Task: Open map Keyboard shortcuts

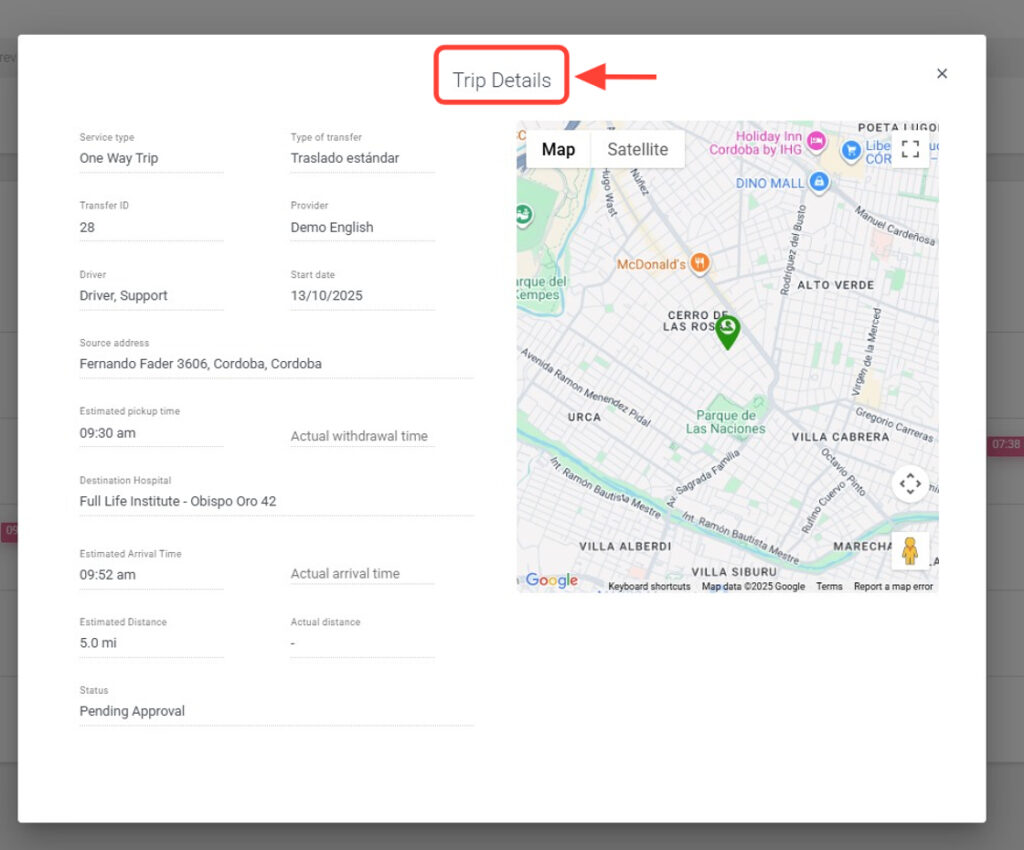Action: (x=649, y=587)
